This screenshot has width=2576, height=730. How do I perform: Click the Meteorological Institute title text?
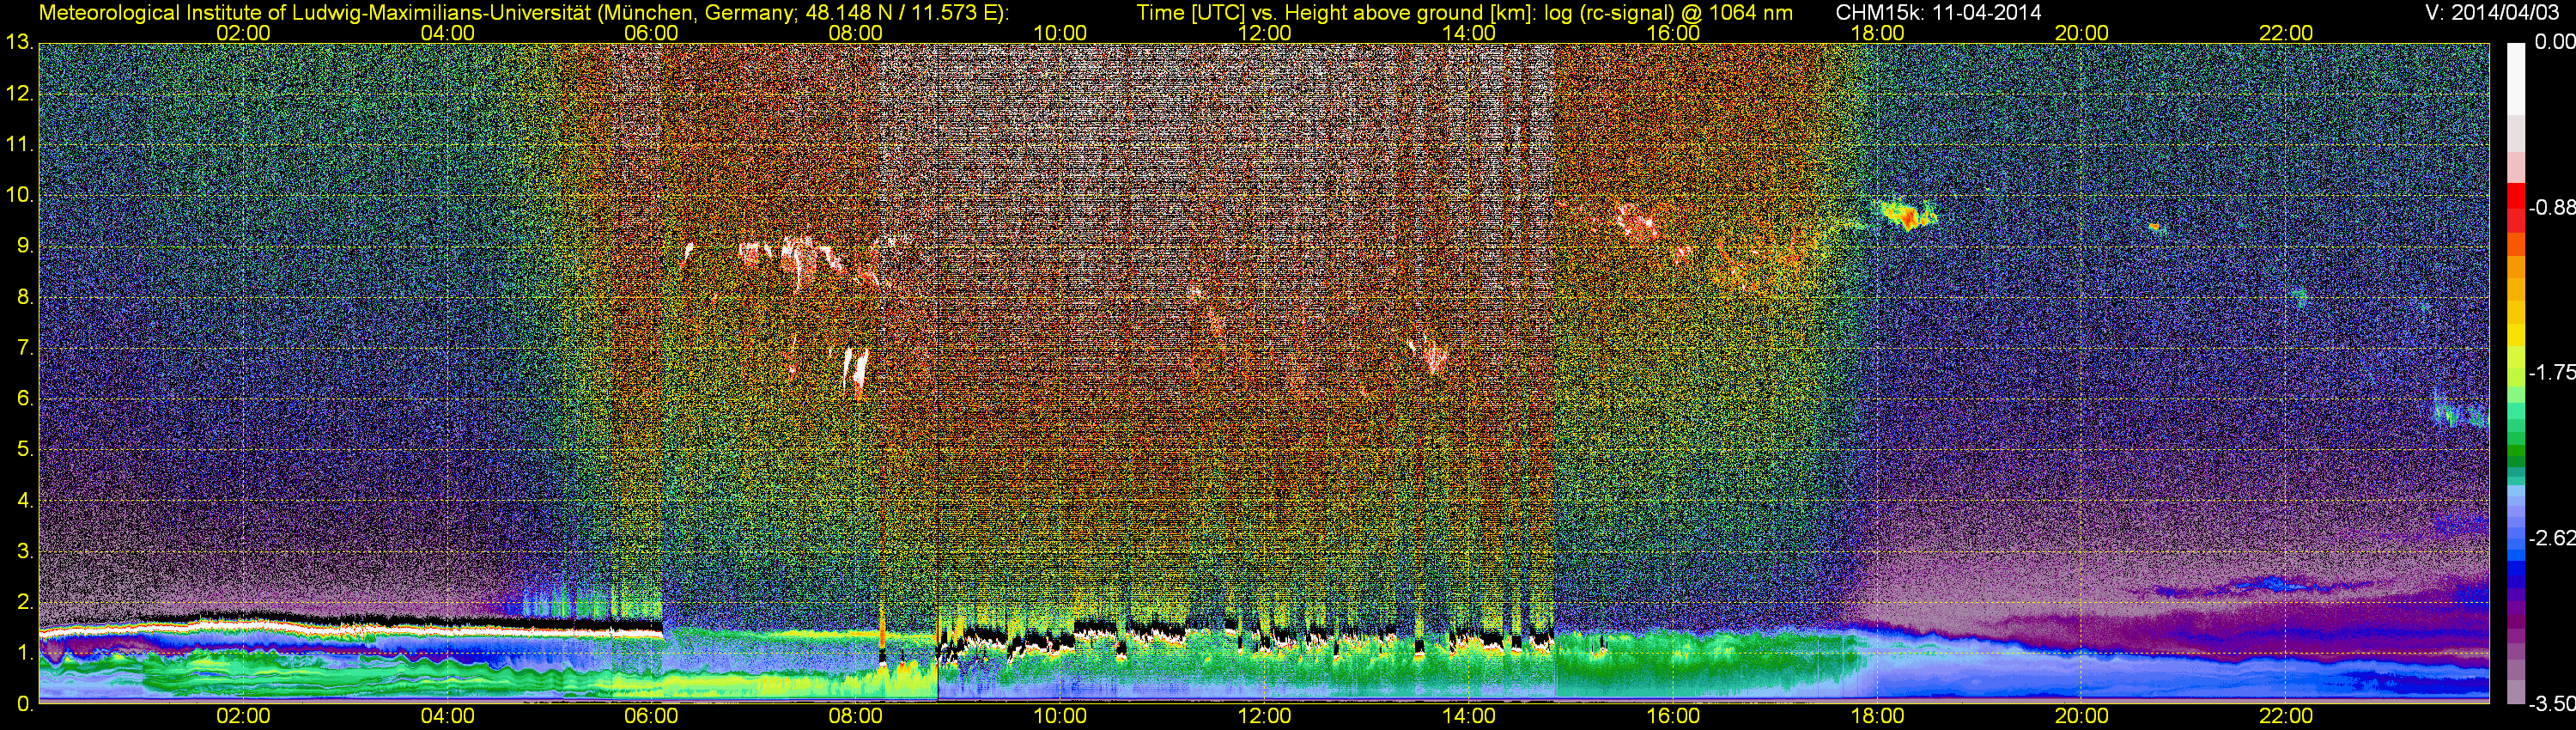click(523, 12)
